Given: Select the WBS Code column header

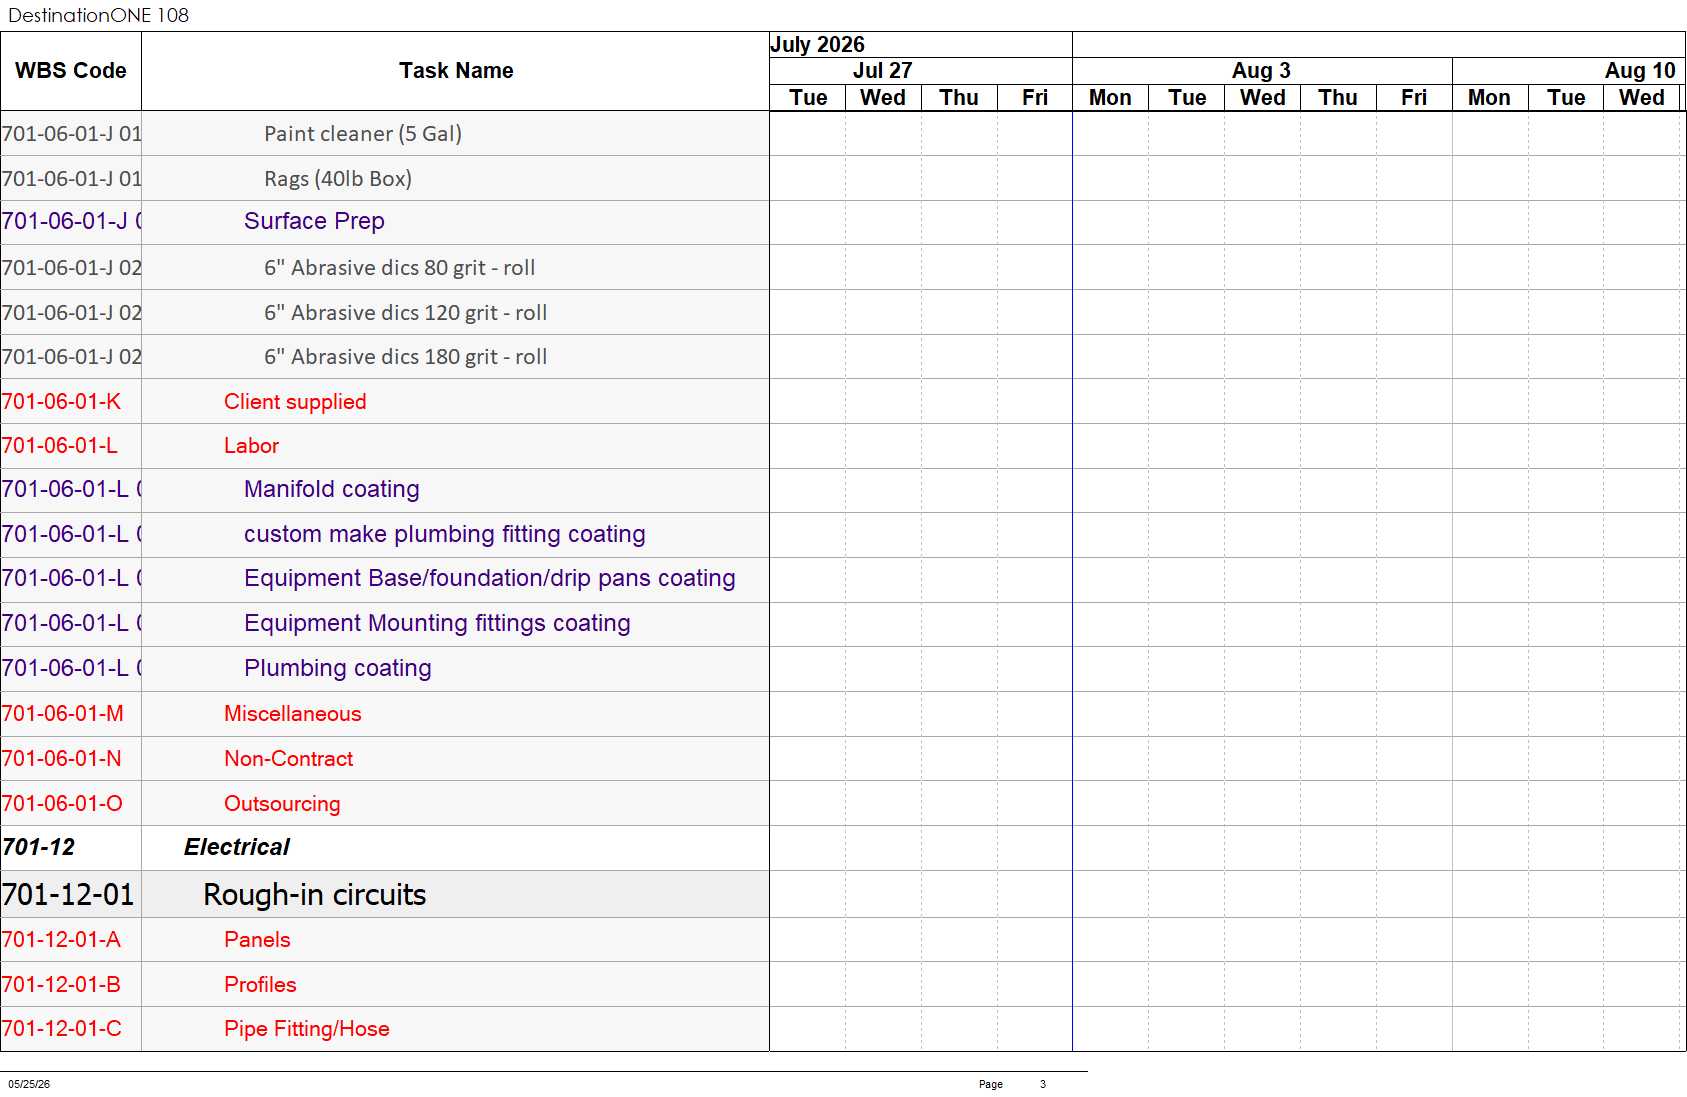Looking at the screenshot, I should pyautogui.click(x=71, y=71).
